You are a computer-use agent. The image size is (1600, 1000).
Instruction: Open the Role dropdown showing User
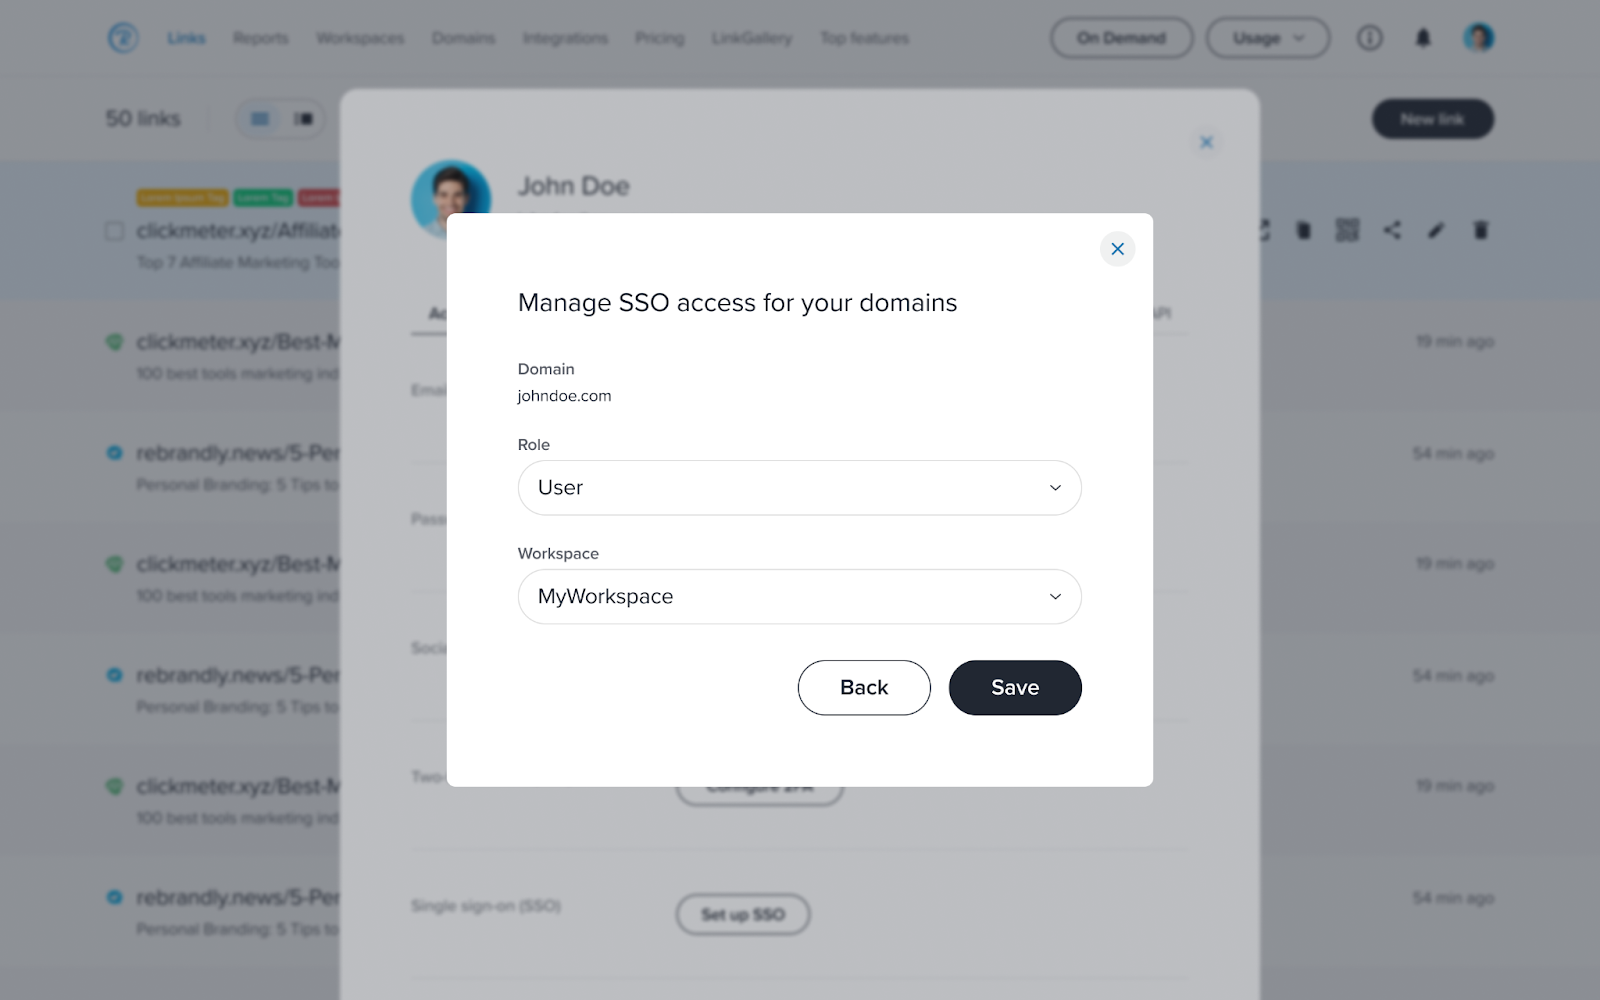click(x=799, y=488)
